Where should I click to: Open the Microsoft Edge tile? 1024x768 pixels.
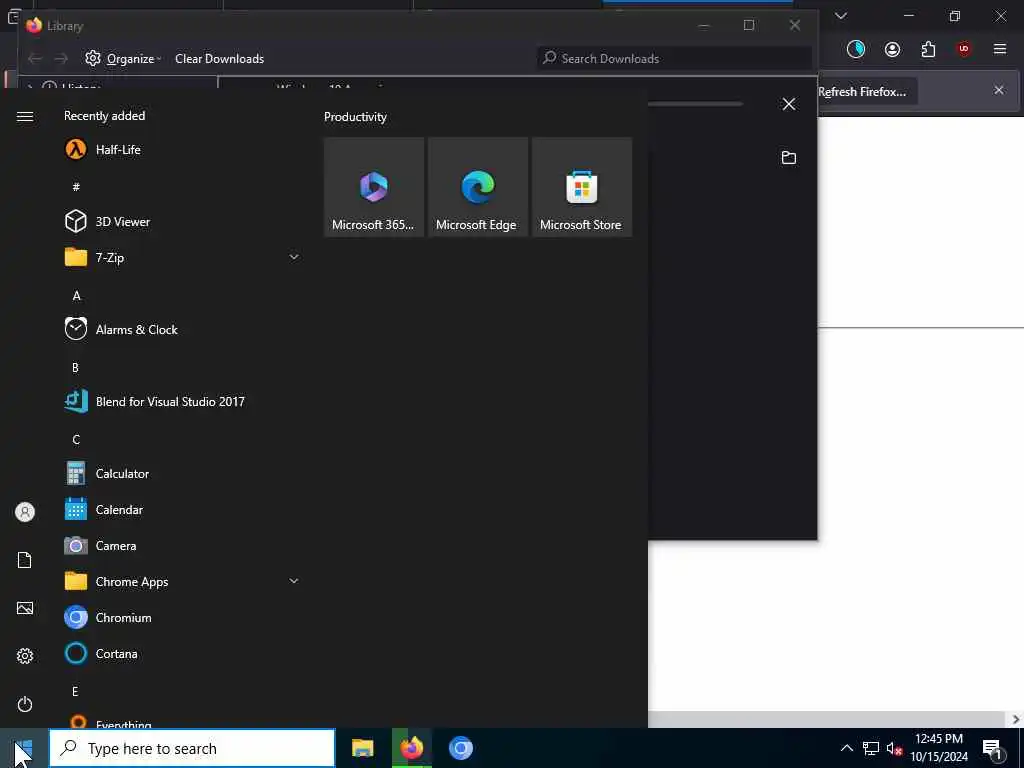pyautogui.click(x=477, y=187)
